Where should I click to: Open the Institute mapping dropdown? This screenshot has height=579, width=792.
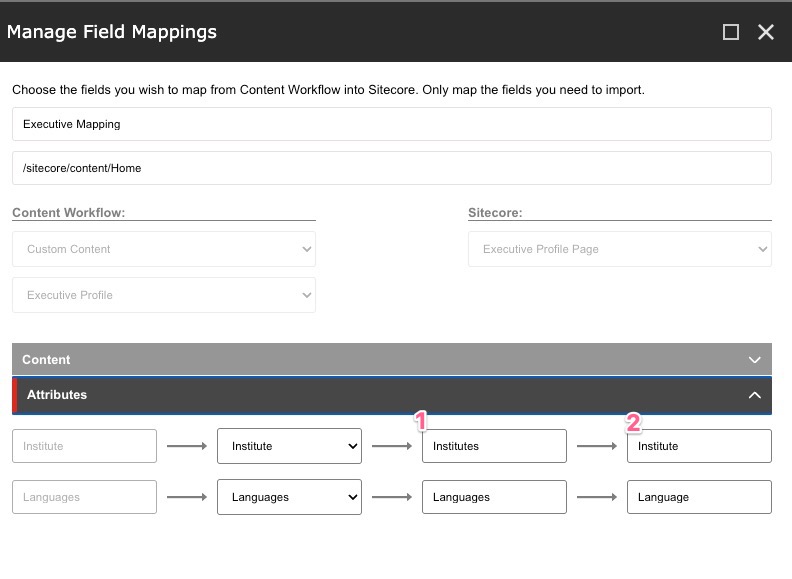pyautogui.click(x=289, y=446)
